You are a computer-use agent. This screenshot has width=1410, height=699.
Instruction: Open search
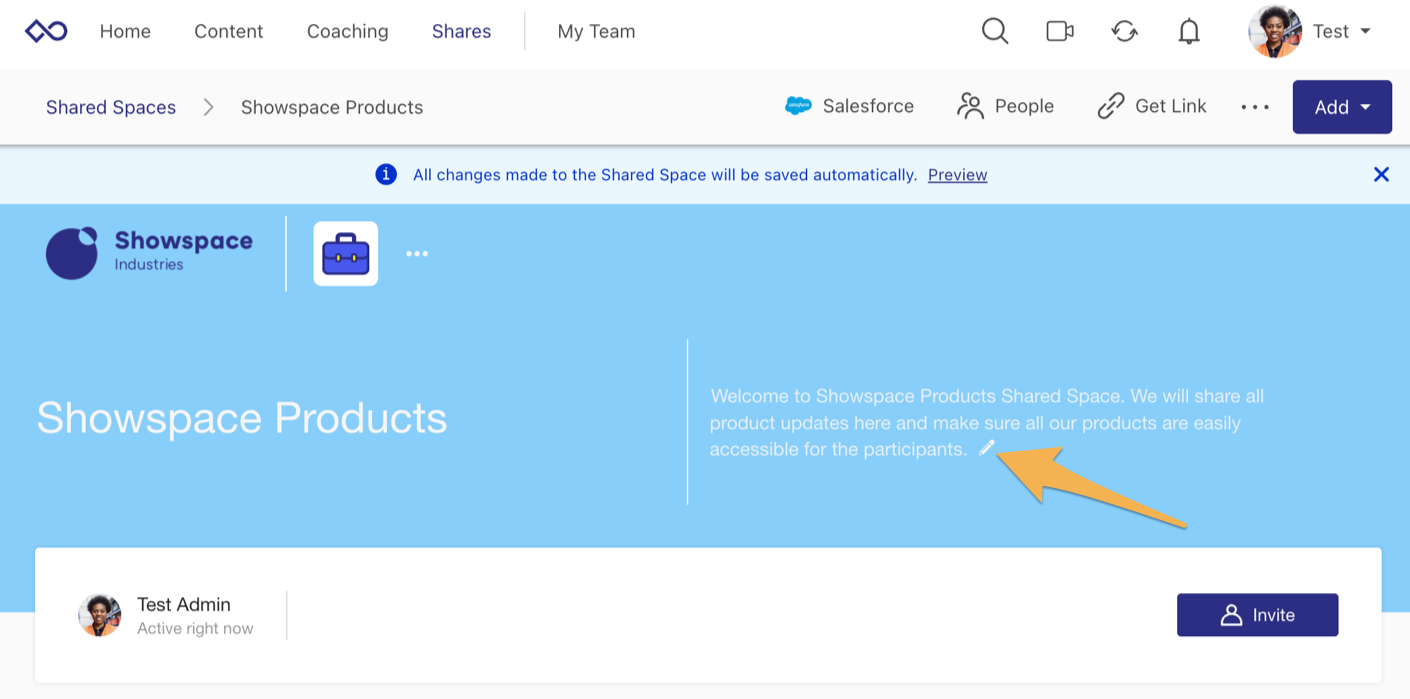click(x=994, y=31)
